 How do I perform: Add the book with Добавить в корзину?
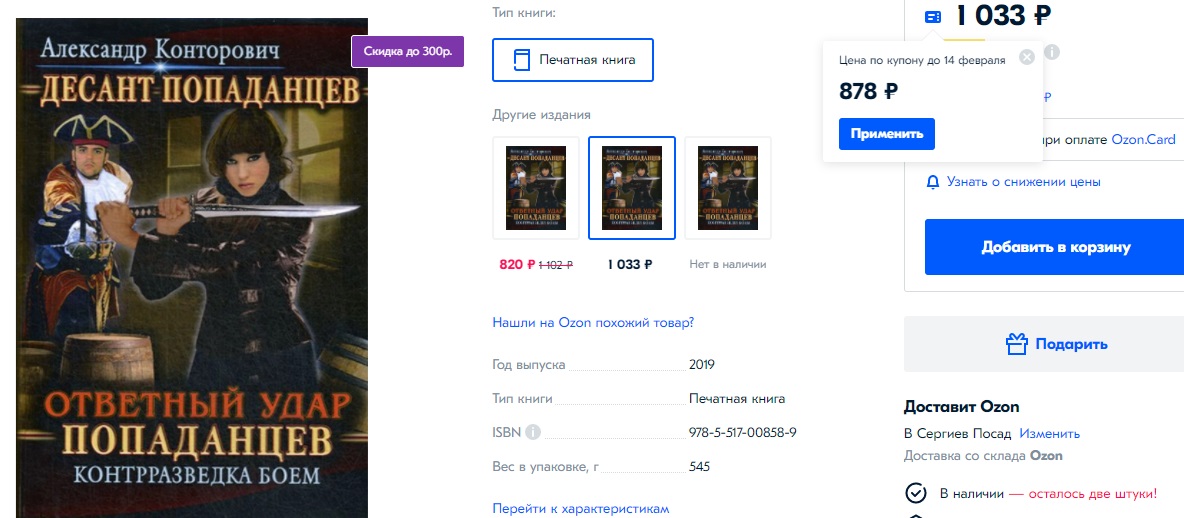(x=1056, y=247)
